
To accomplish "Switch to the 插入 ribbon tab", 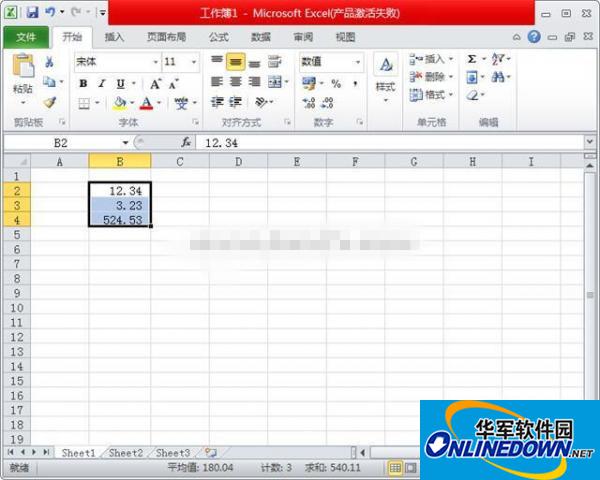I will [114, 37].
